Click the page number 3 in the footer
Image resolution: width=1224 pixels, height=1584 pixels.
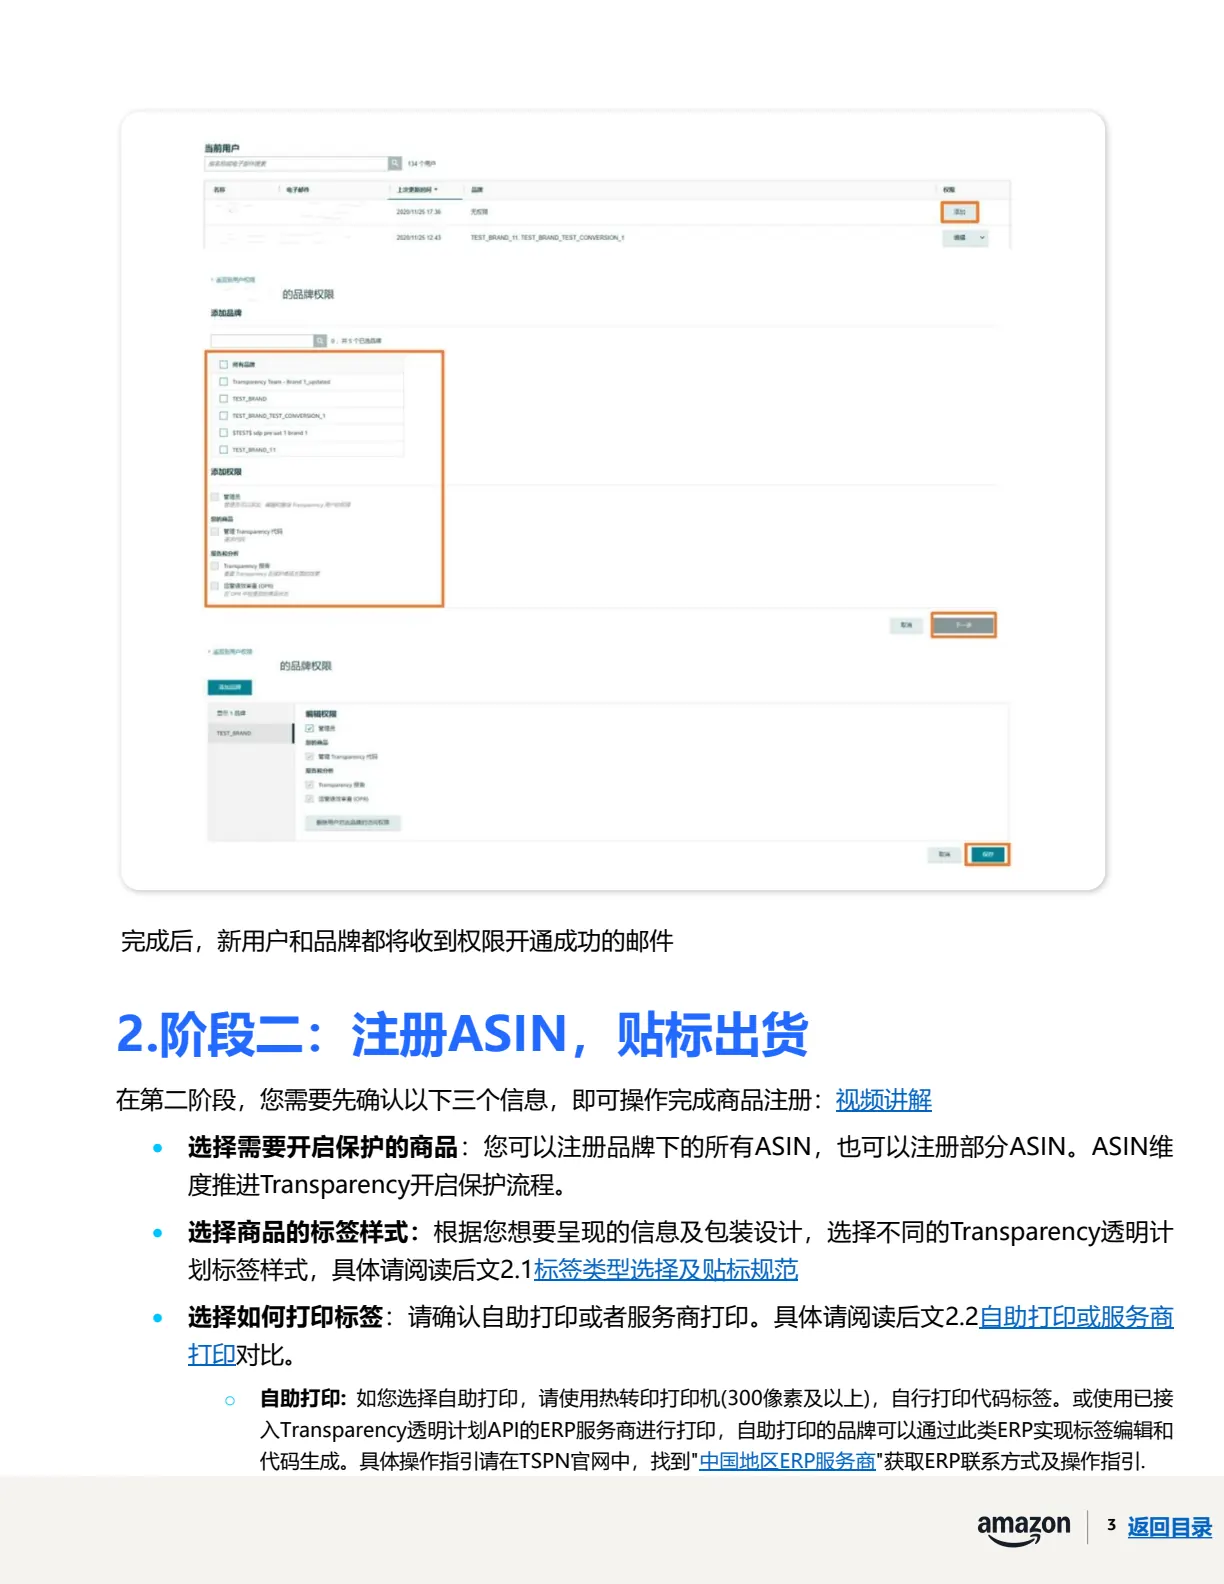1111,1525
